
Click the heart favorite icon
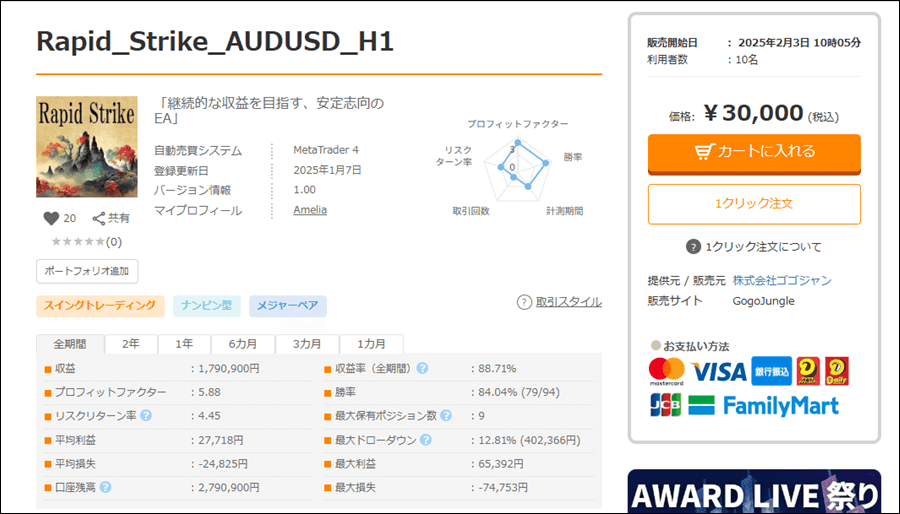point(52,218)
